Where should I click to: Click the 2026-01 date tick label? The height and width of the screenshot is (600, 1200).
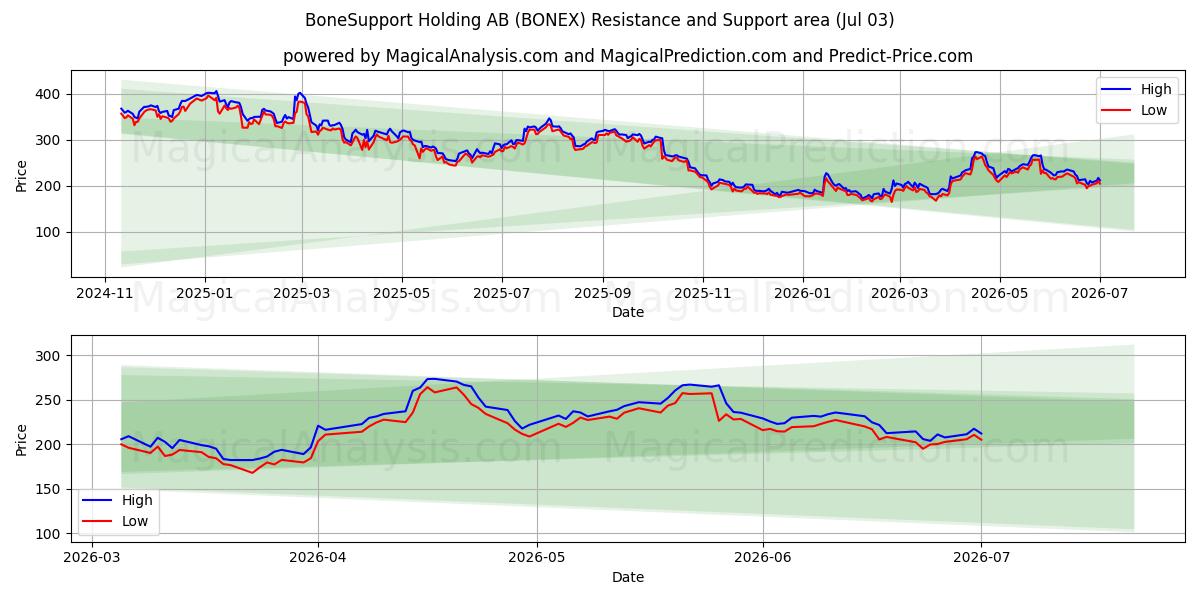click(x=802, y=295)
